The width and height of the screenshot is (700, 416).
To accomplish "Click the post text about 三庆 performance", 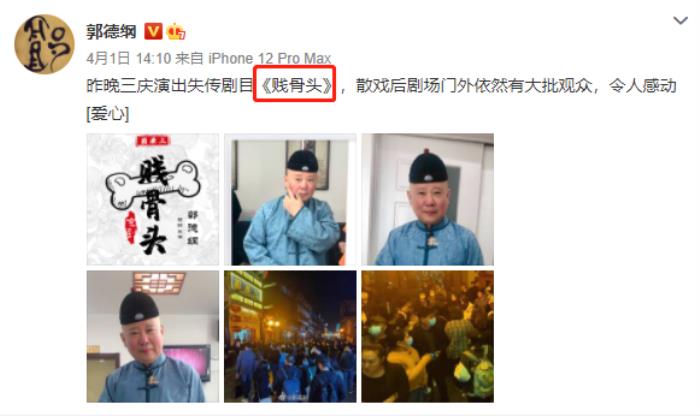I will coord(381,99).
